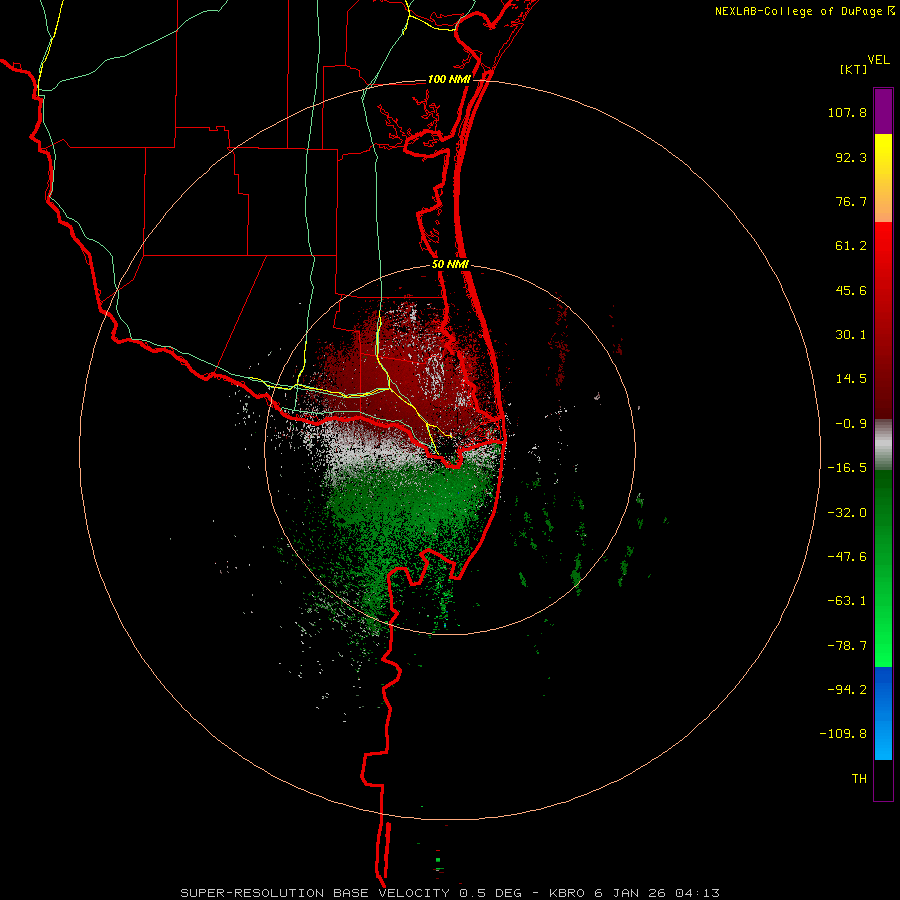Click the NEXLAB-College of DuPage label
Viewport: 900px width, 900px height.
pos(804,11)
